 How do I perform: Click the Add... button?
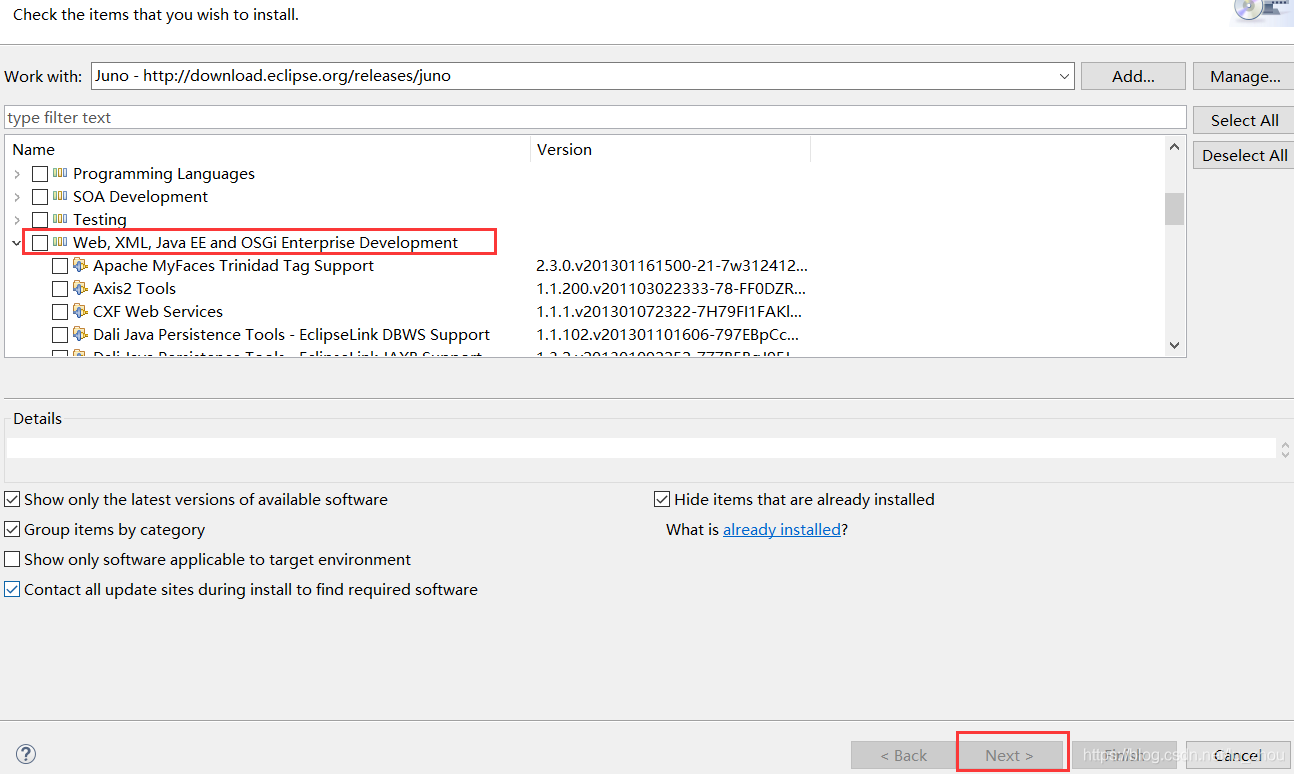click(1134, 76)
